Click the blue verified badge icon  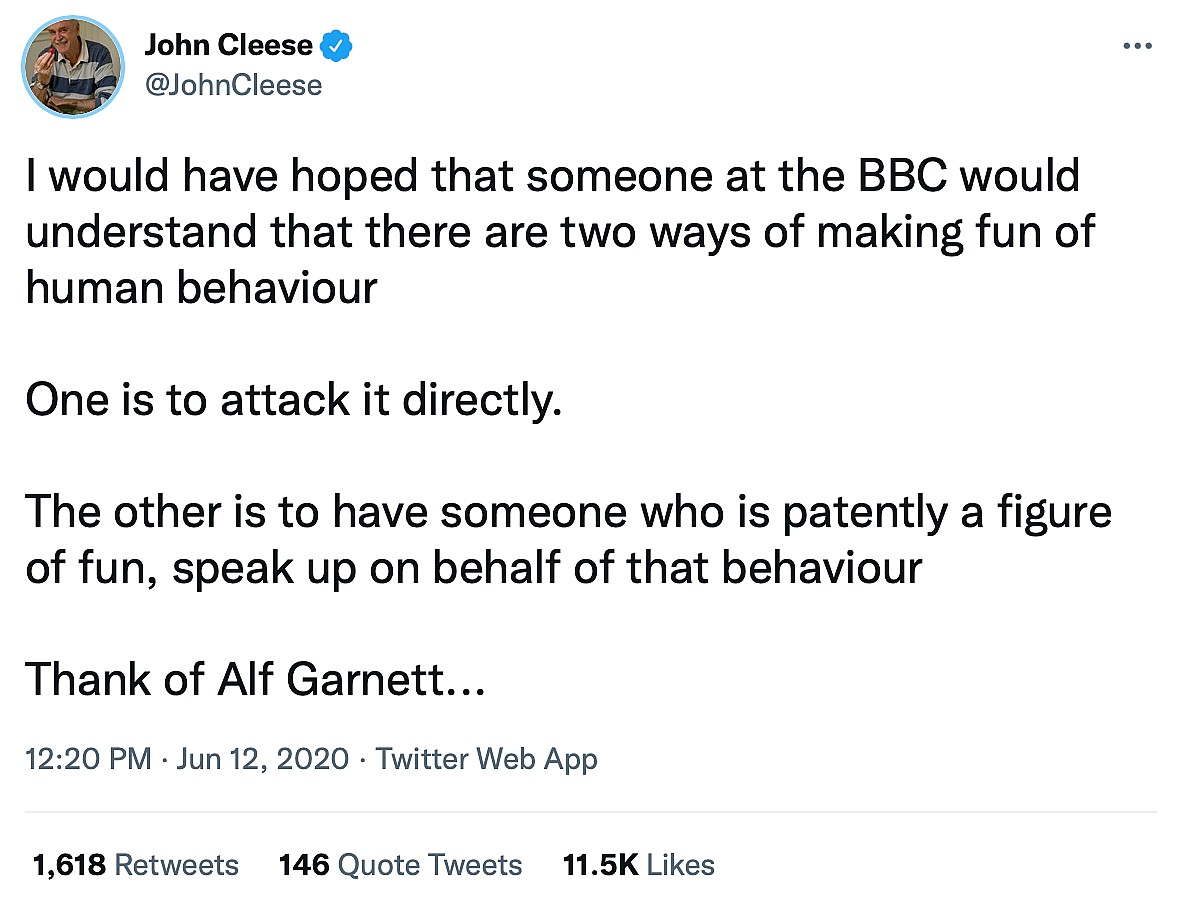[x=335, y=45]
